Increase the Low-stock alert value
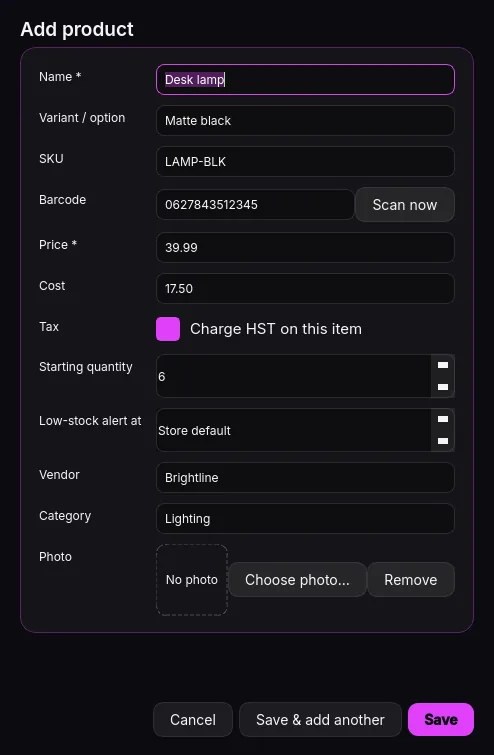Viewport: 494px width, 755px height. [442, 419]
